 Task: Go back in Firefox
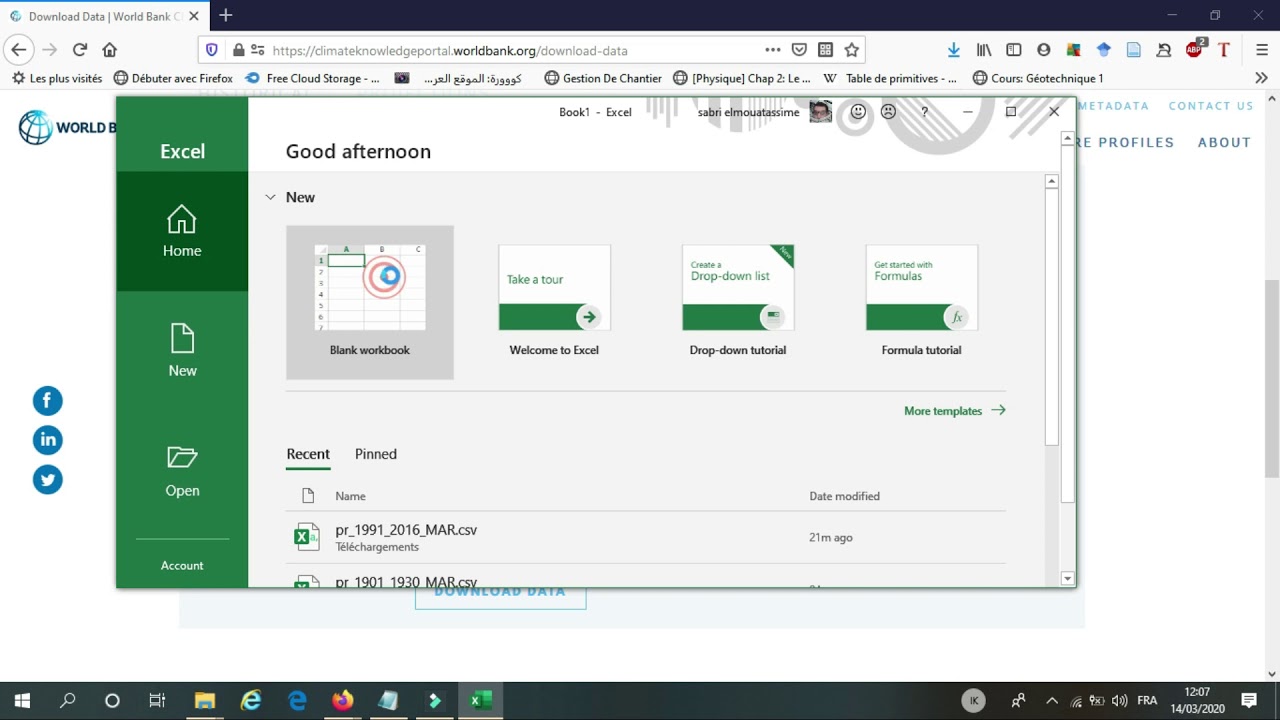(x=18, y=50)
